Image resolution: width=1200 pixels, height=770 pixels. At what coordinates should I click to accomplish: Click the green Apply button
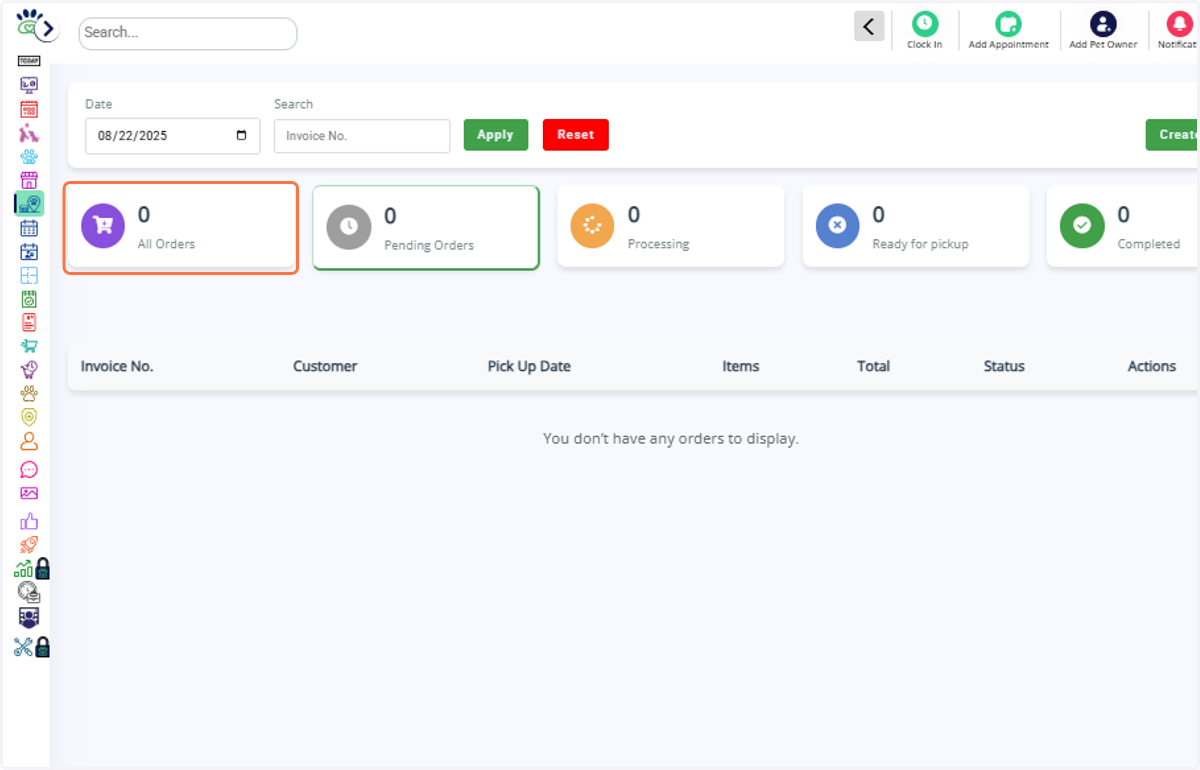click(x=496, y=135)
